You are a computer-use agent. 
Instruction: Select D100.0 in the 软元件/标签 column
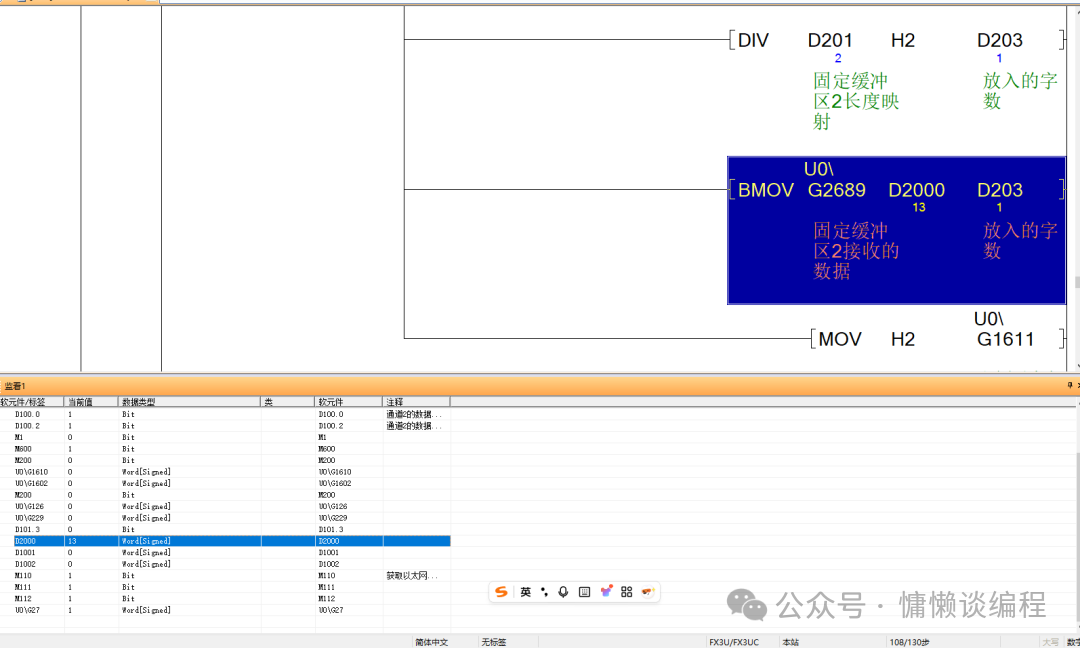coord(28,415)
